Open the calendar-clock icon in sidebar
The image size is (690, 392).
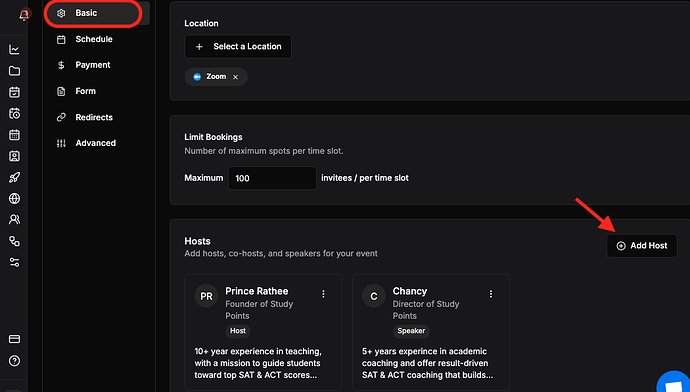14,114
